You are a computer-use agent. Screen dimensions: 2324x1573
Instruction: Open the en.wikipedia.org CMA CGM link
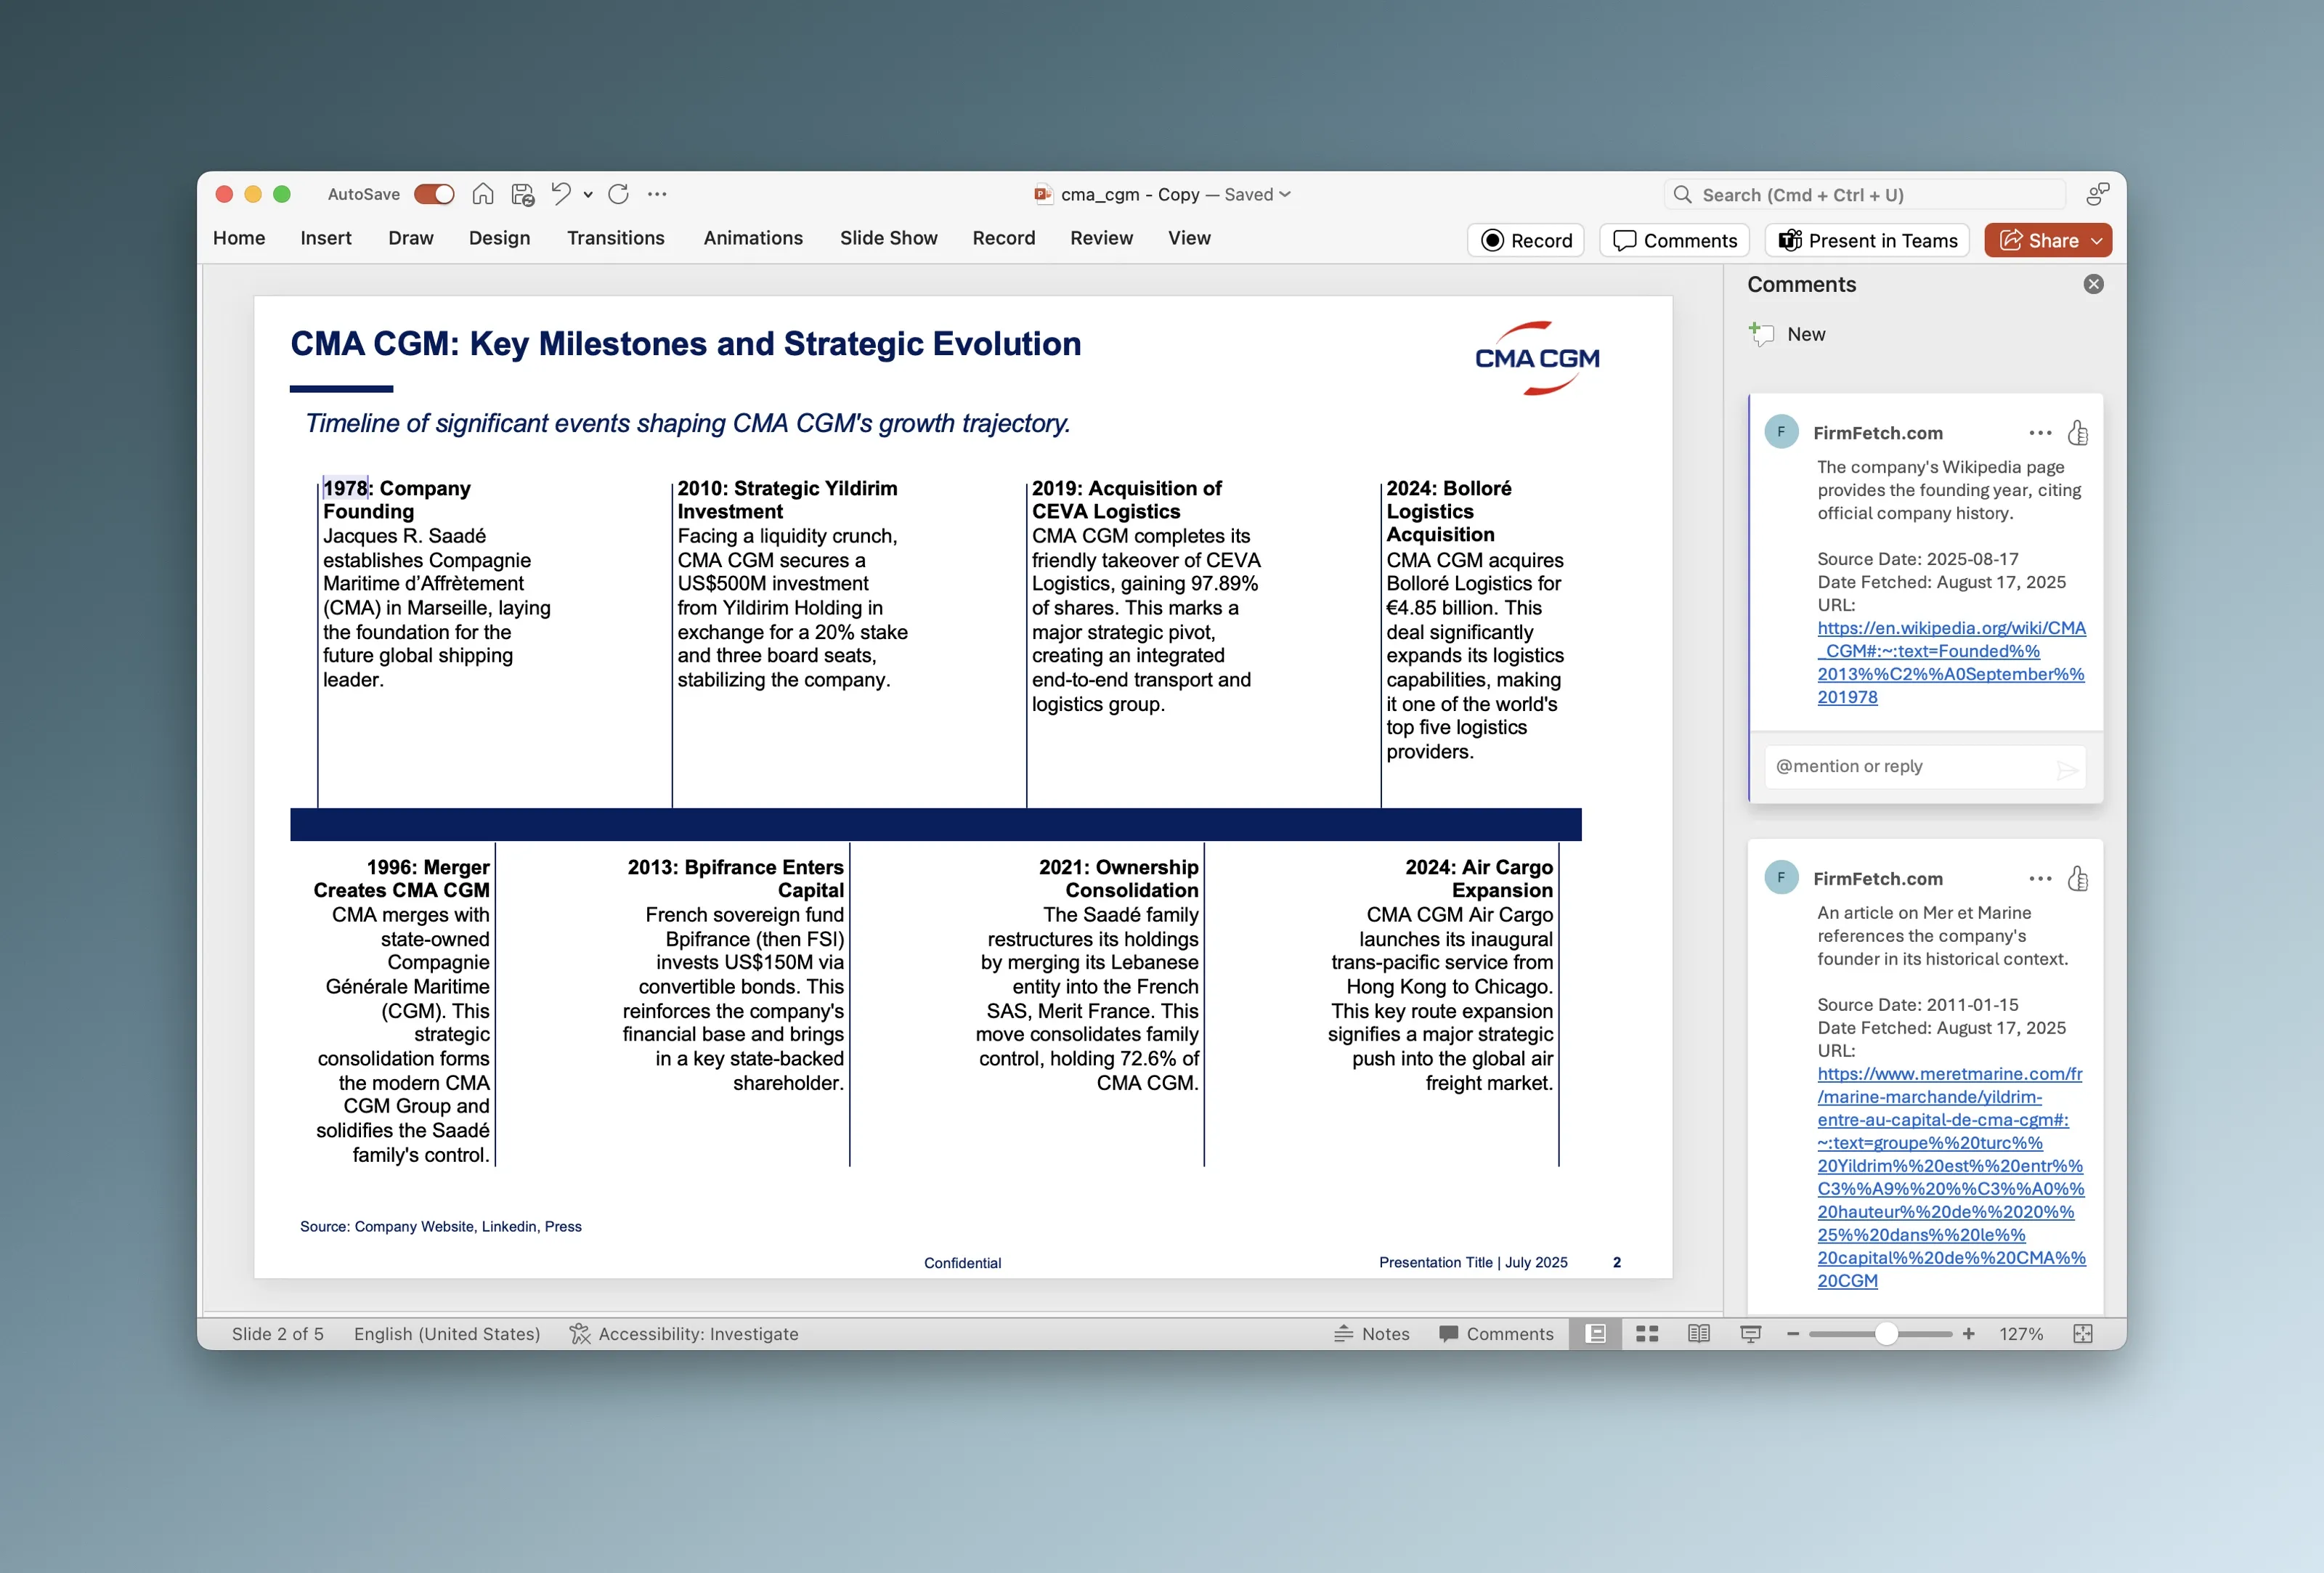[x=1951, y=662]
